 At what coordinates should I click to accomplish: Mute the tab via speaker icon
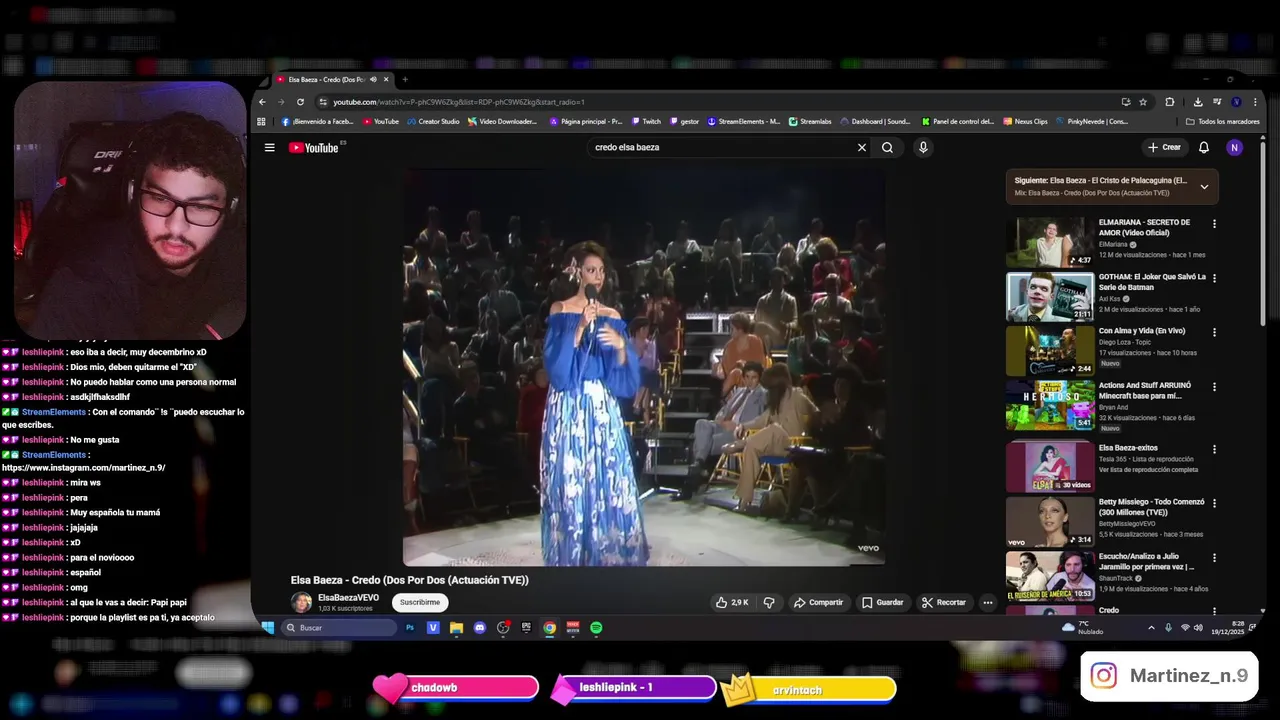(x=373, y=80)
